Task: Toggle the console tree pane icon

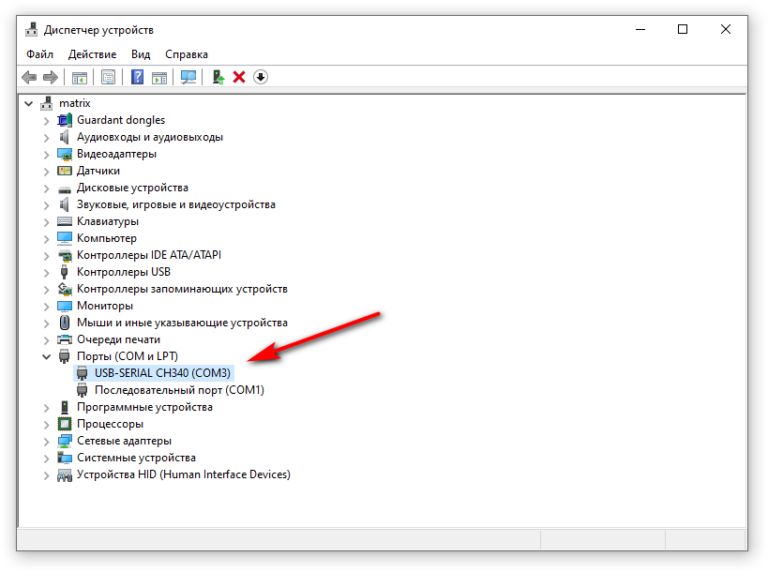Action: tap(79, 77)
